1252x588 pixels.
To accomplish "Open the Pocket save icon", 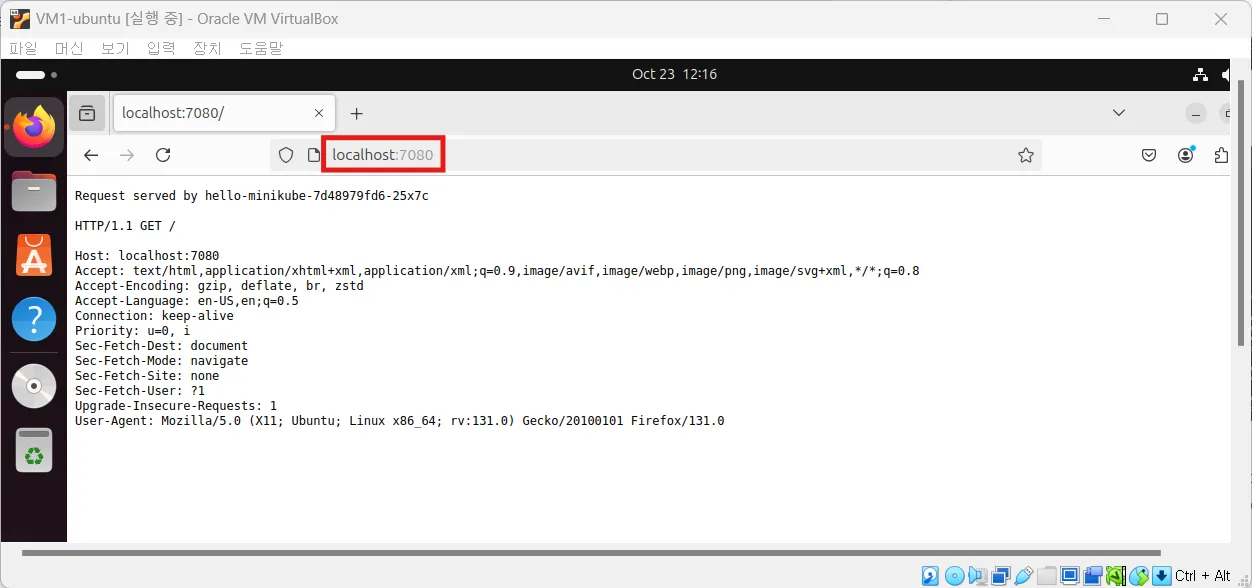I will click(1149, 155).
